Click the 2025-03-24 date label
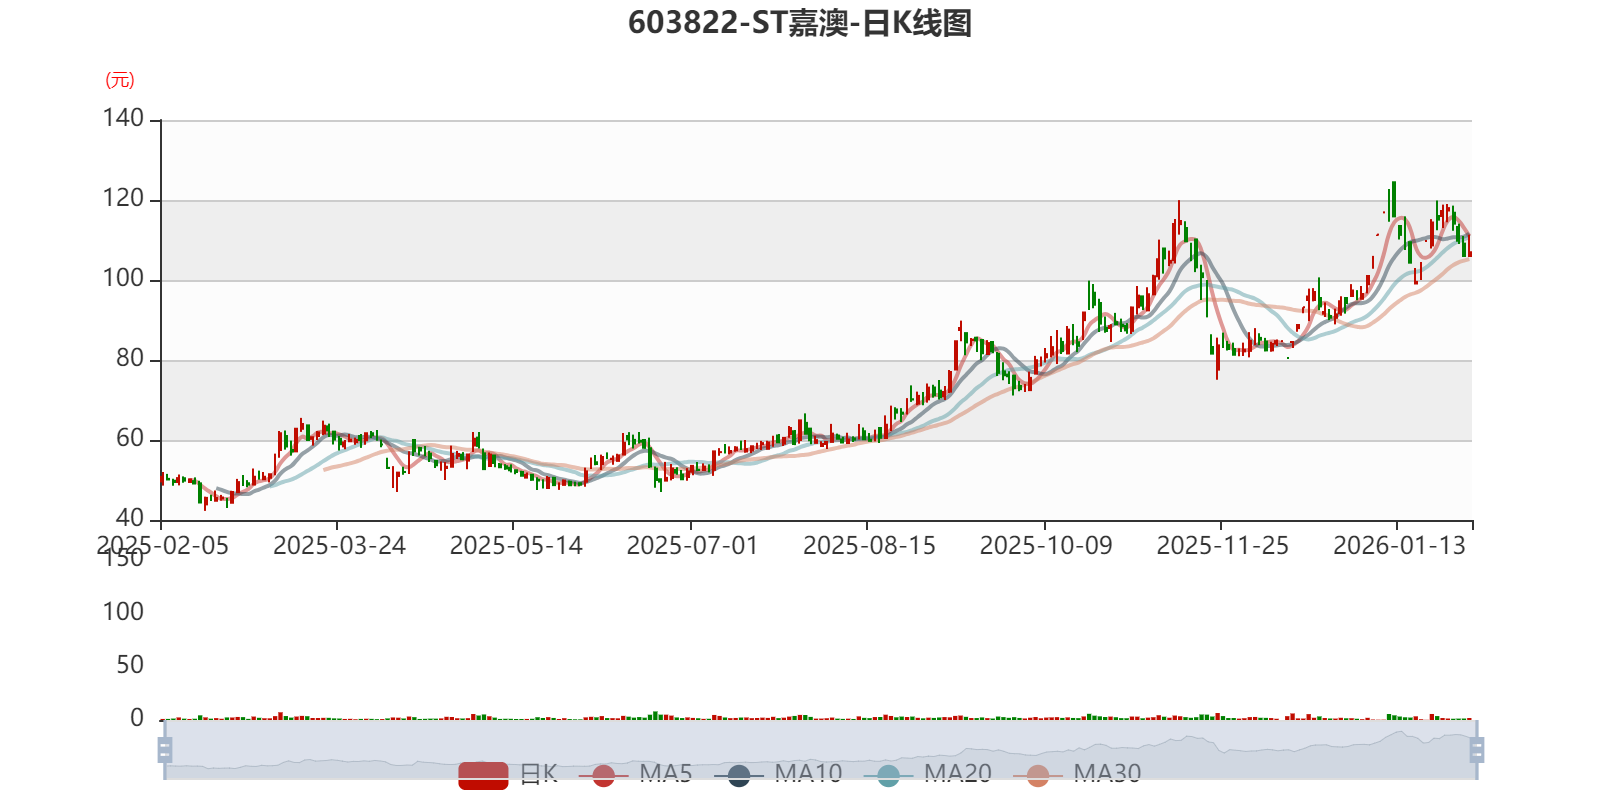Screen dimensions: 1600x800 pos(339,546)
